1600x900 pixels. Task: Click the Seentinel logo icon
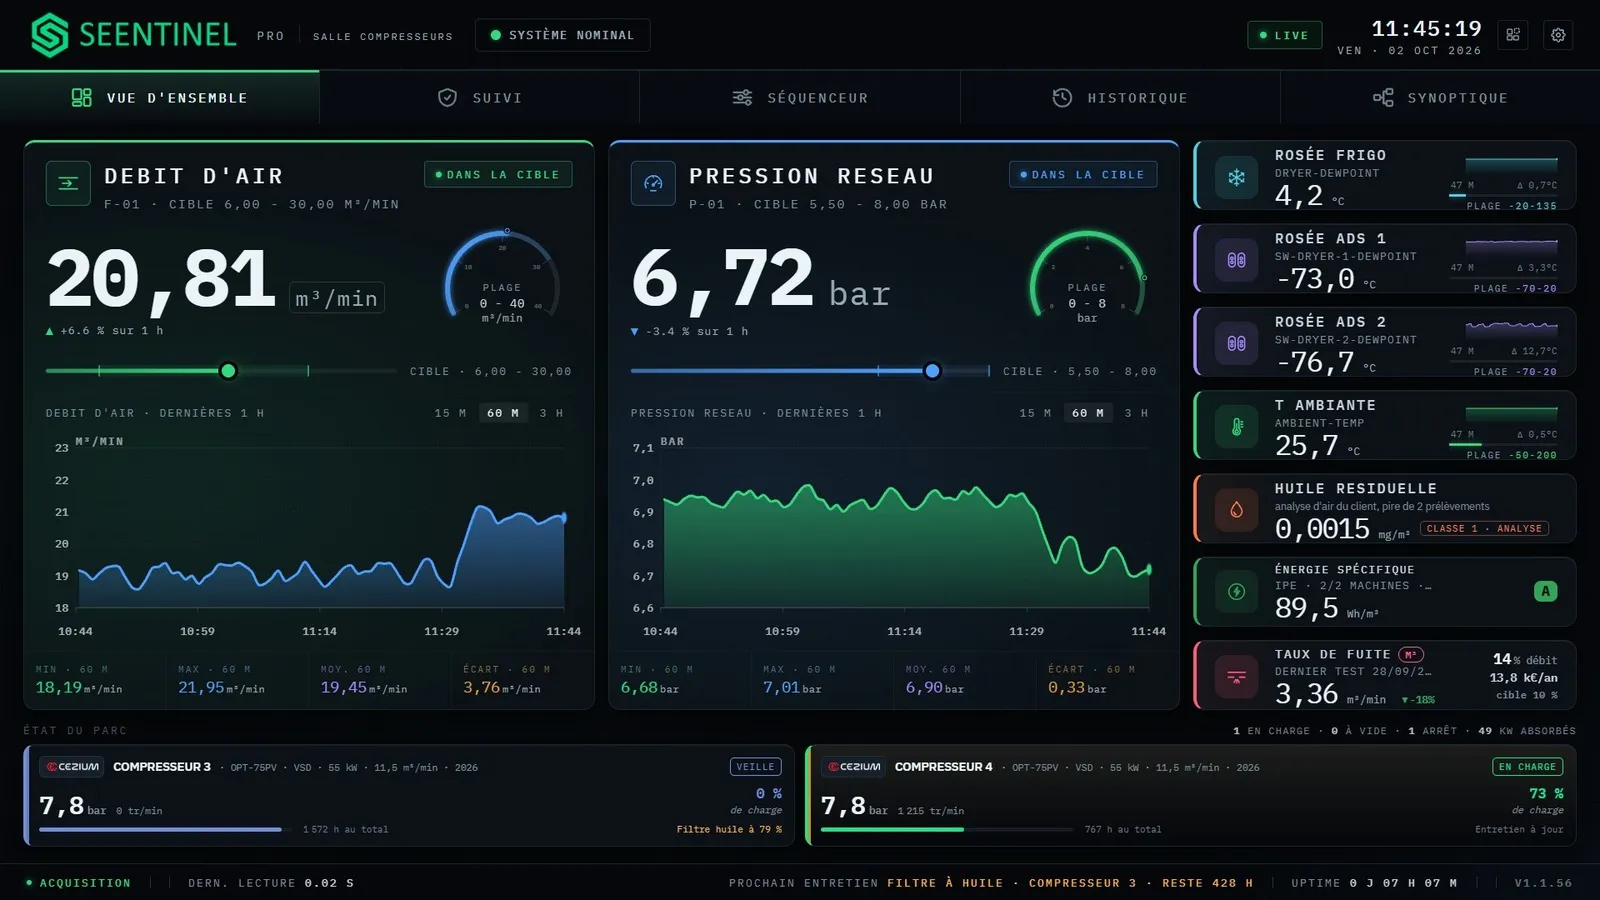click(49, 35)
